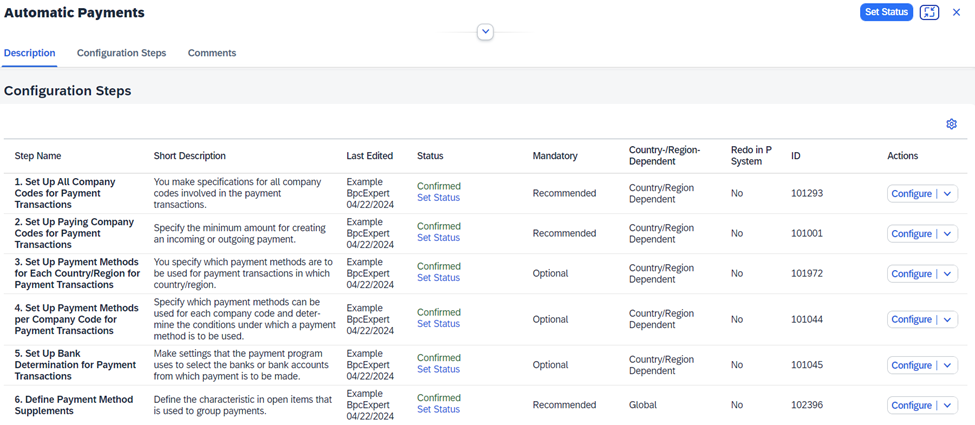Screen dimensions: 975x425
Task: Switch to the Comments tab
Action: pos(212,53)
